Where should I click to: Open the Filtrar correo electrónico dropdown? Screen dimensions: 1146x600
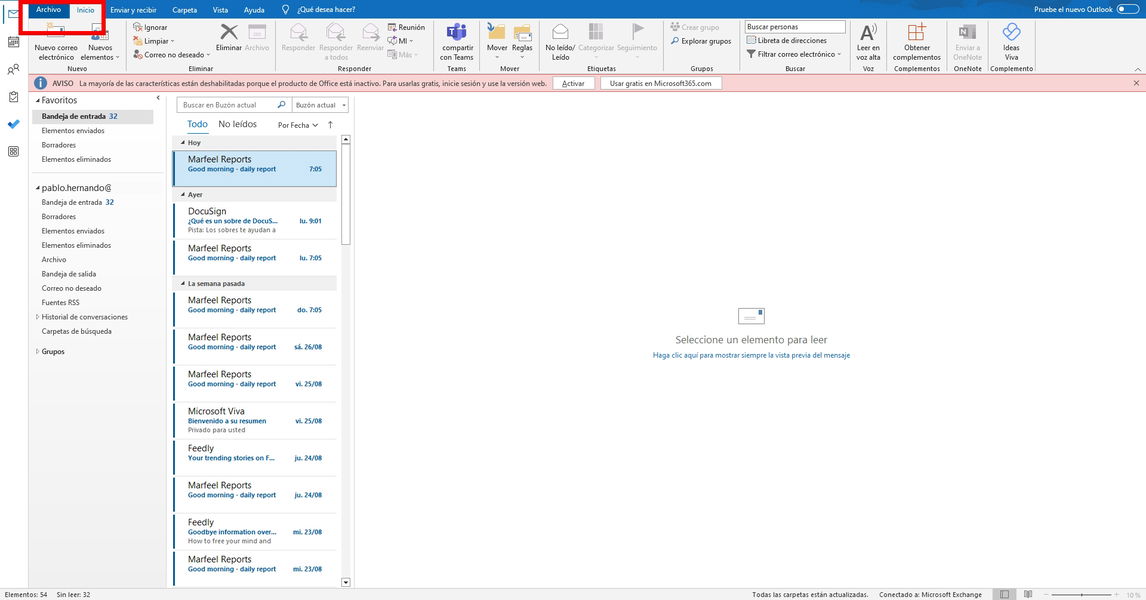(x=794, y=54)
